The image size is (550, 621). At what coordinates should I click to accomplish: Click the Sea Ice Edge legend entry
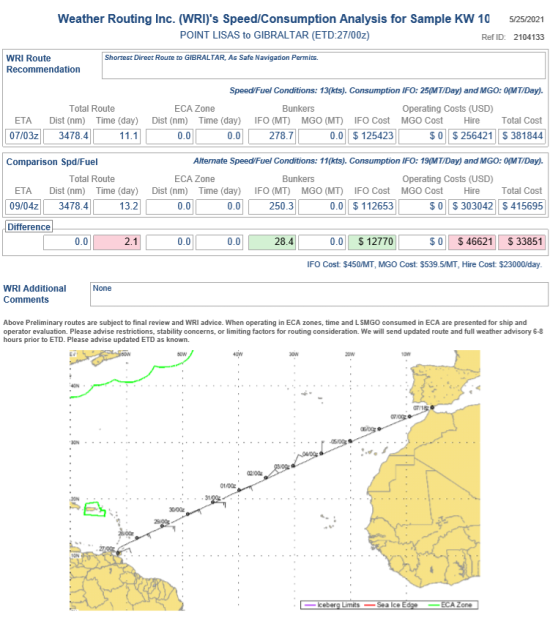tap(391, 605)
